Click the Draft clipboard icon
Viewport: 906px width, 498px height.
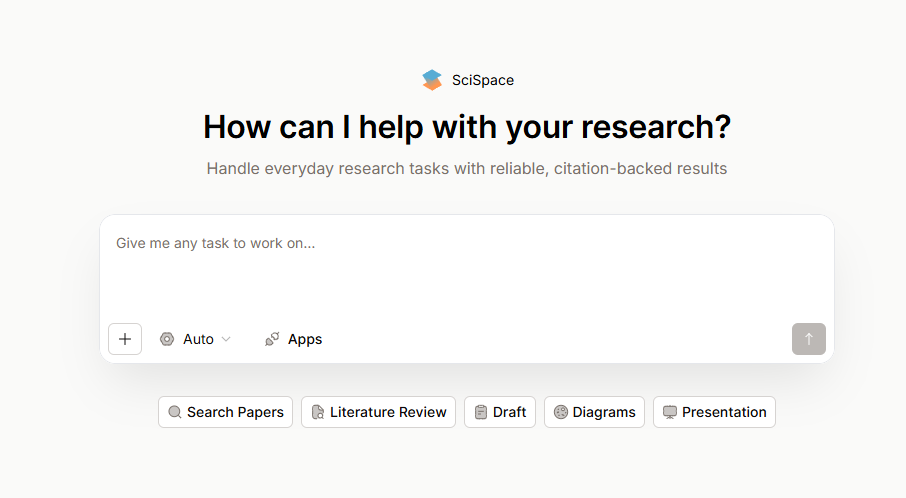coord(481,412)
